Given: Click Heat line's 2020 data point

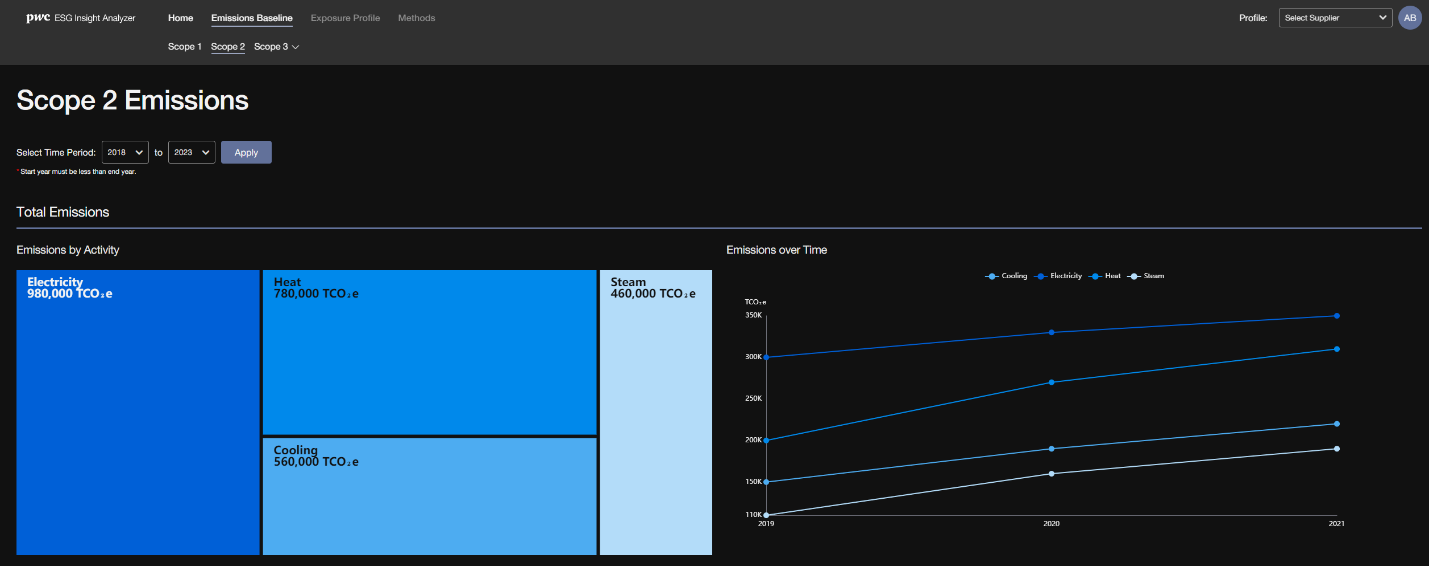Looking at the screenshot, I should (x=1051, y=382).
